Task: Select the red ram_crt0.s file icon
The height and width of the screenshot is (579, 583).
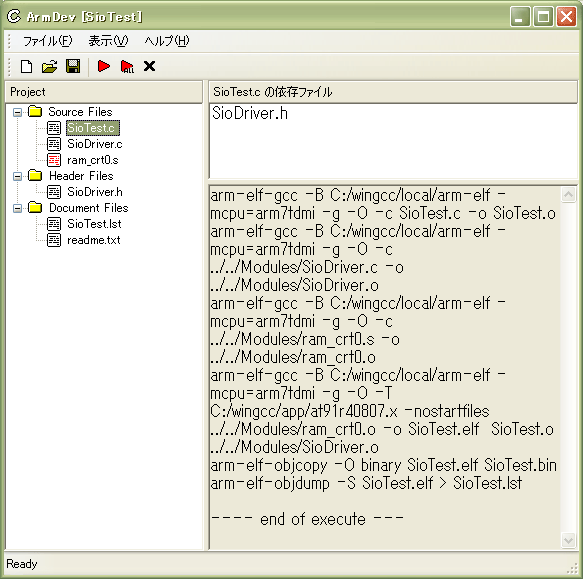Action: 54,160
